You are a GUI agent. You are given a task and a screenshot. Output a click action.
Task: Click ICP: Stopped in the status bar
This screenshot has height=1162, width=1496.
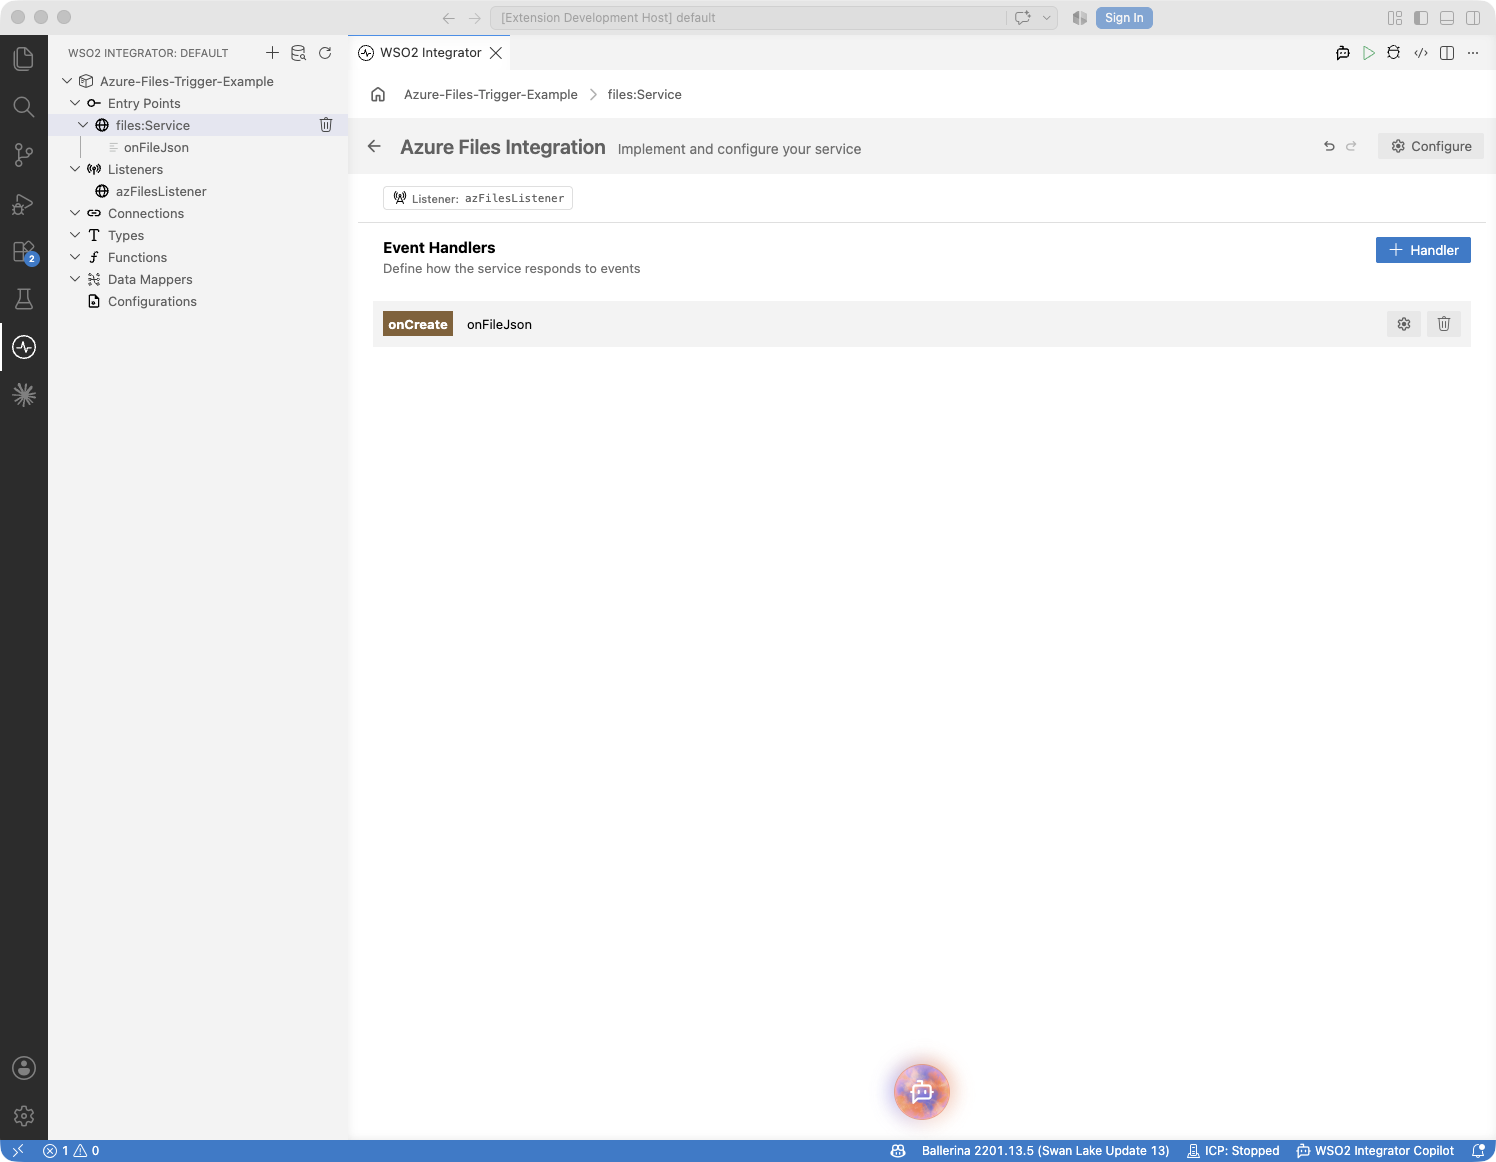1233,1151
